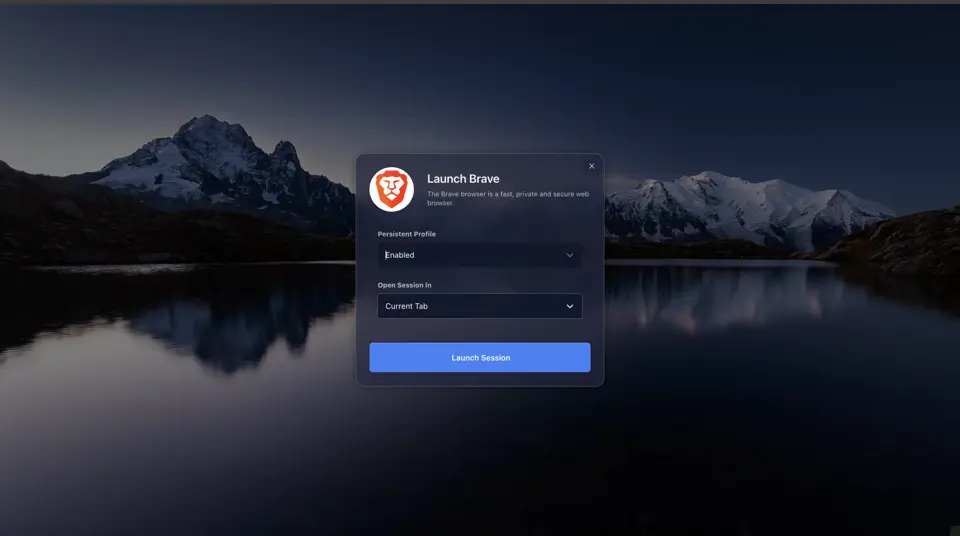Click empty dialog area below Launch Session
This screenshot has width=960, height=536.
pos(479,379)
